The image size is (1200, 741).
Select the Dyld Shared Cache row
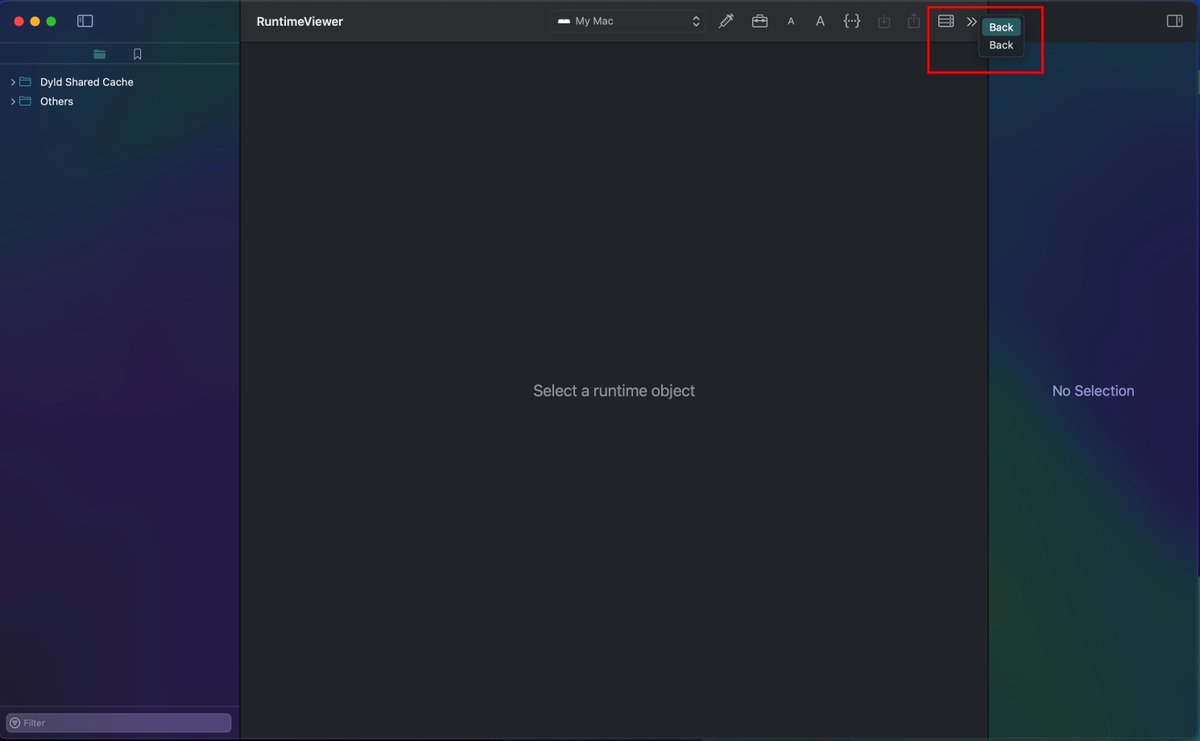coord(119,82)
